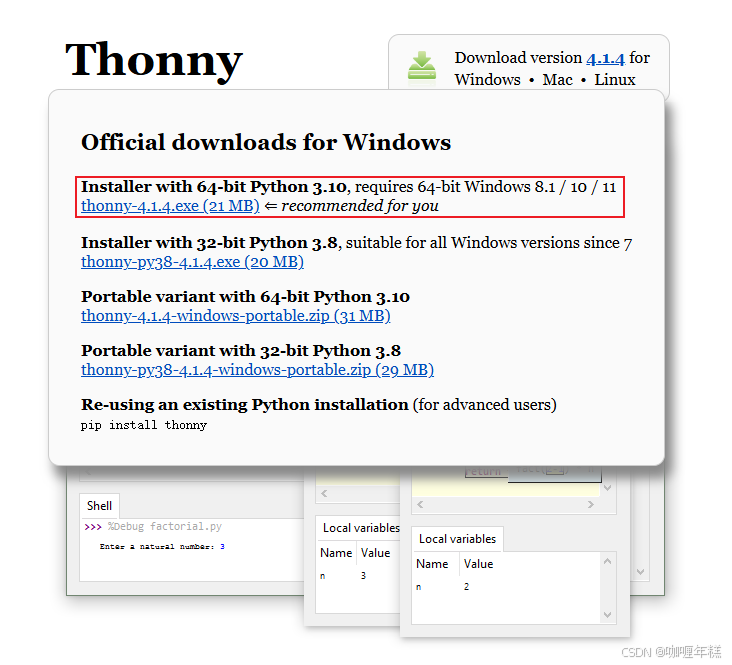Open the right Local variables tab

(x=457, y=539)
